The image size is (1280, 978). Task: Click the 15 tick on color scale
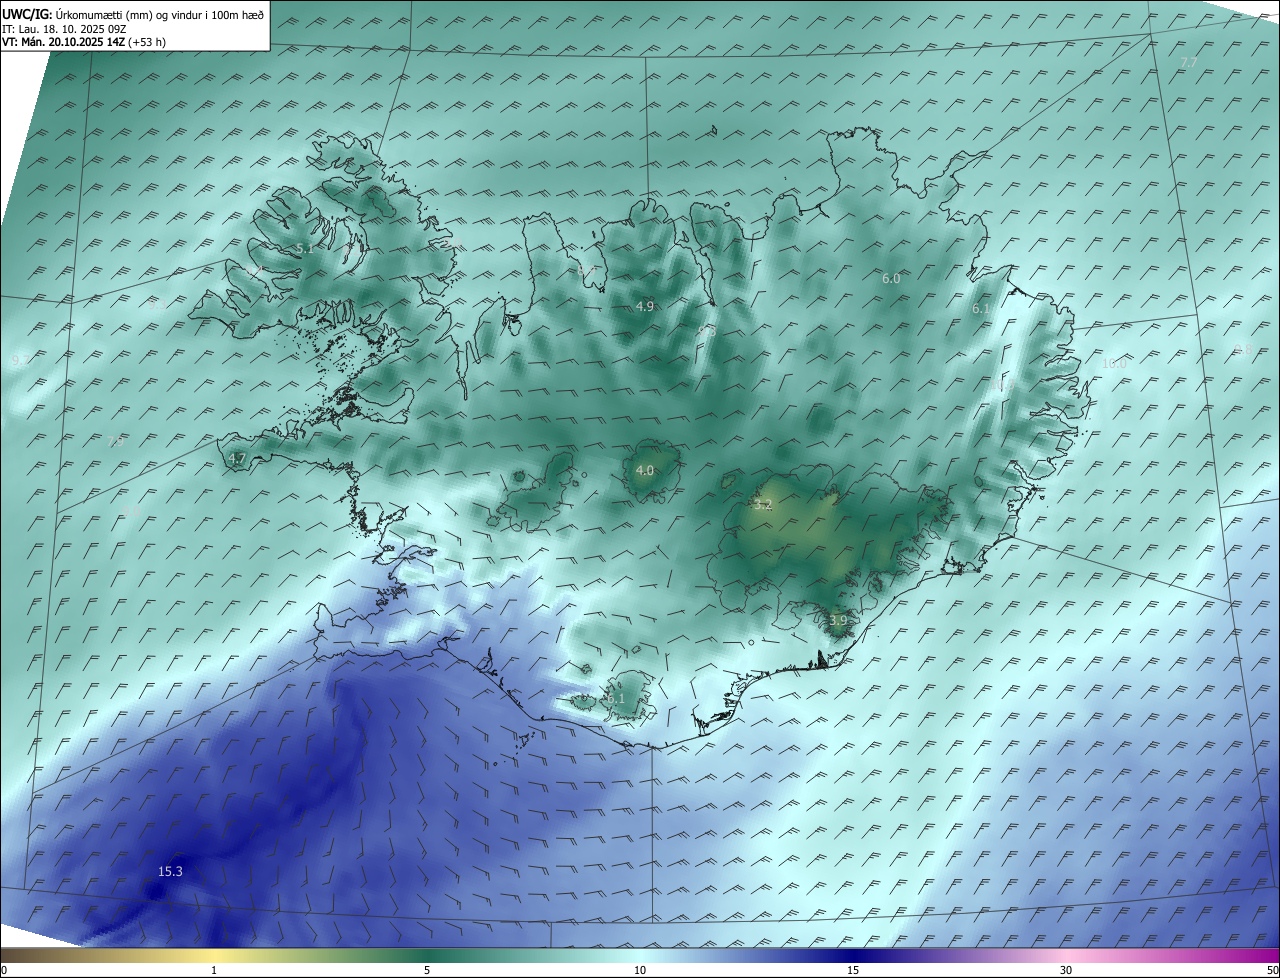(853, 970)
